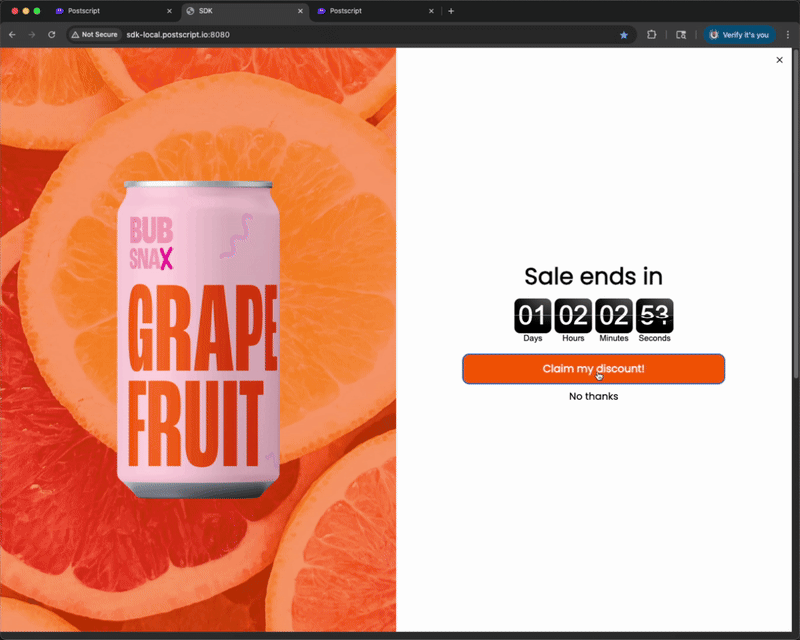This screenshot has width=800, height=640.
Task: Click the red macOS close window button
Action: (14, 11)
